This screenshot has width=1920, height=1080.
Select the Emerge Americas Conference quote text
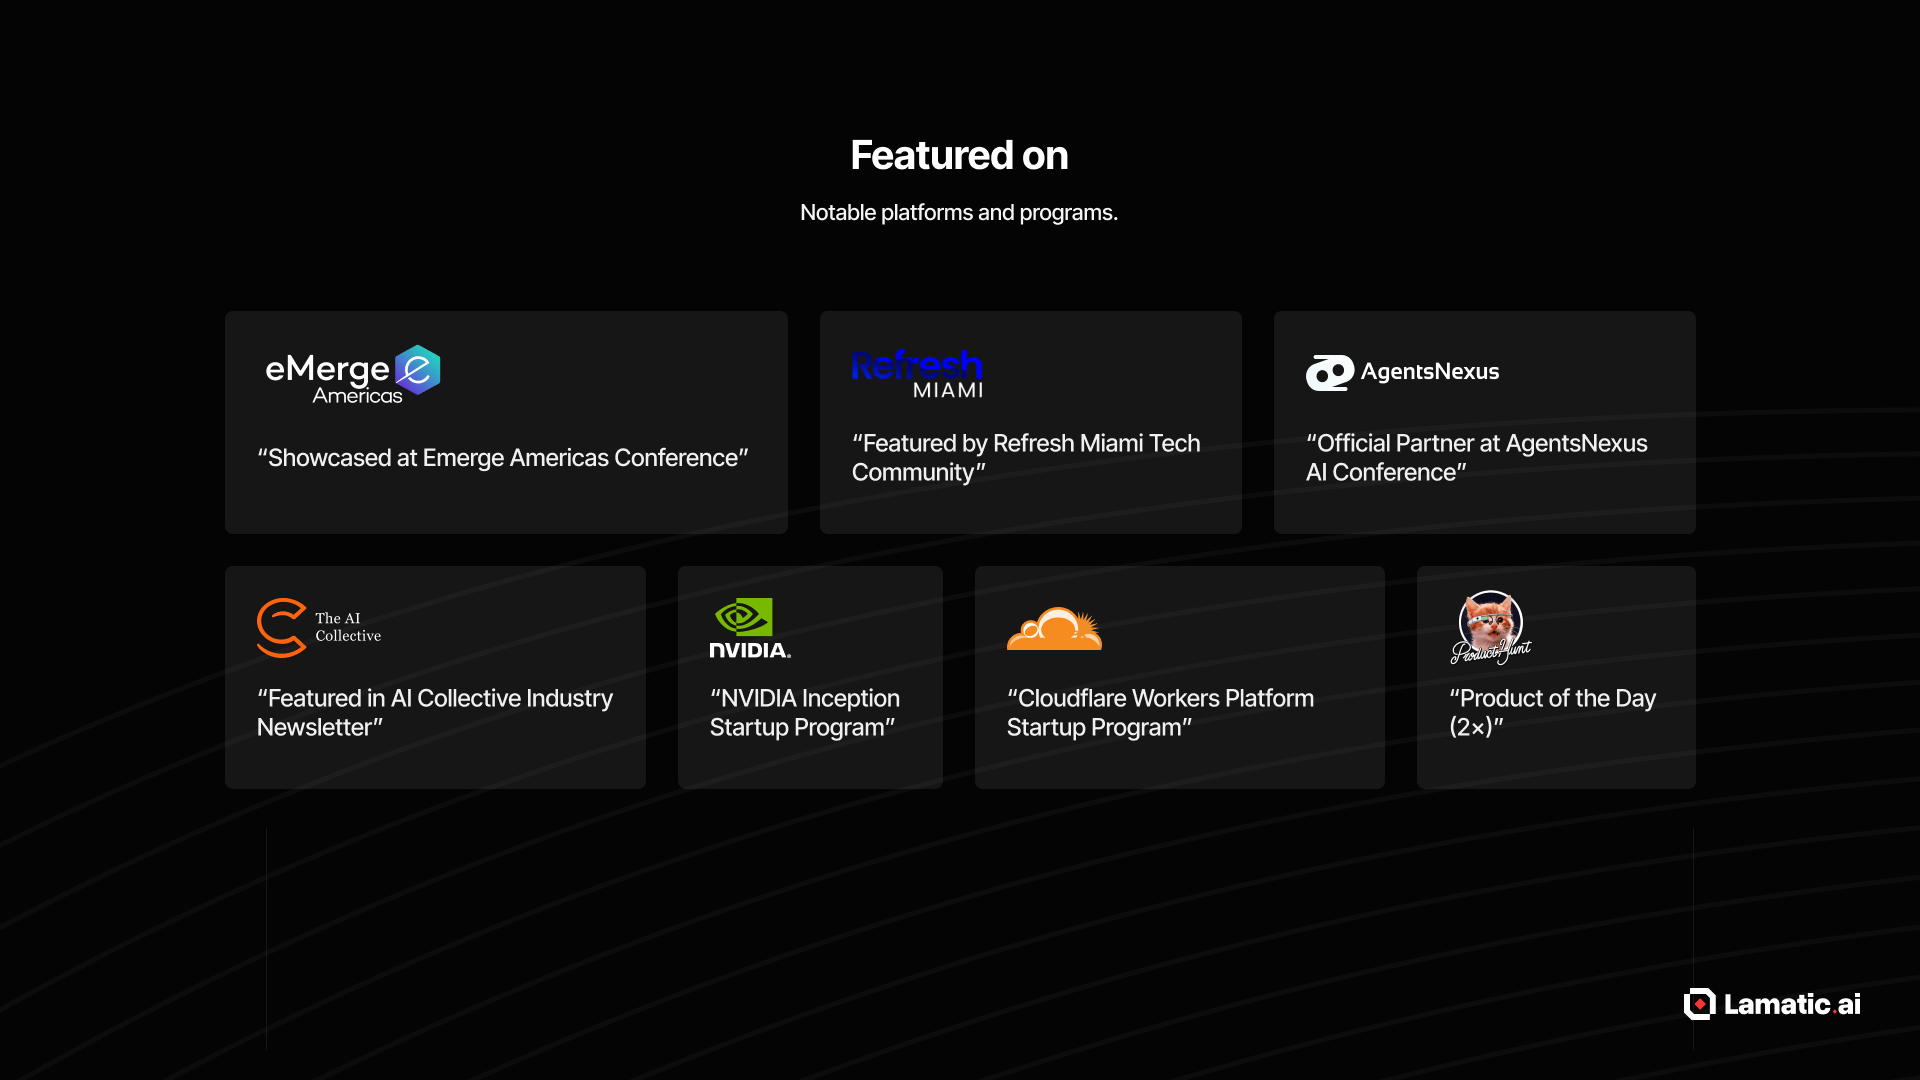(x=502, y=458)
